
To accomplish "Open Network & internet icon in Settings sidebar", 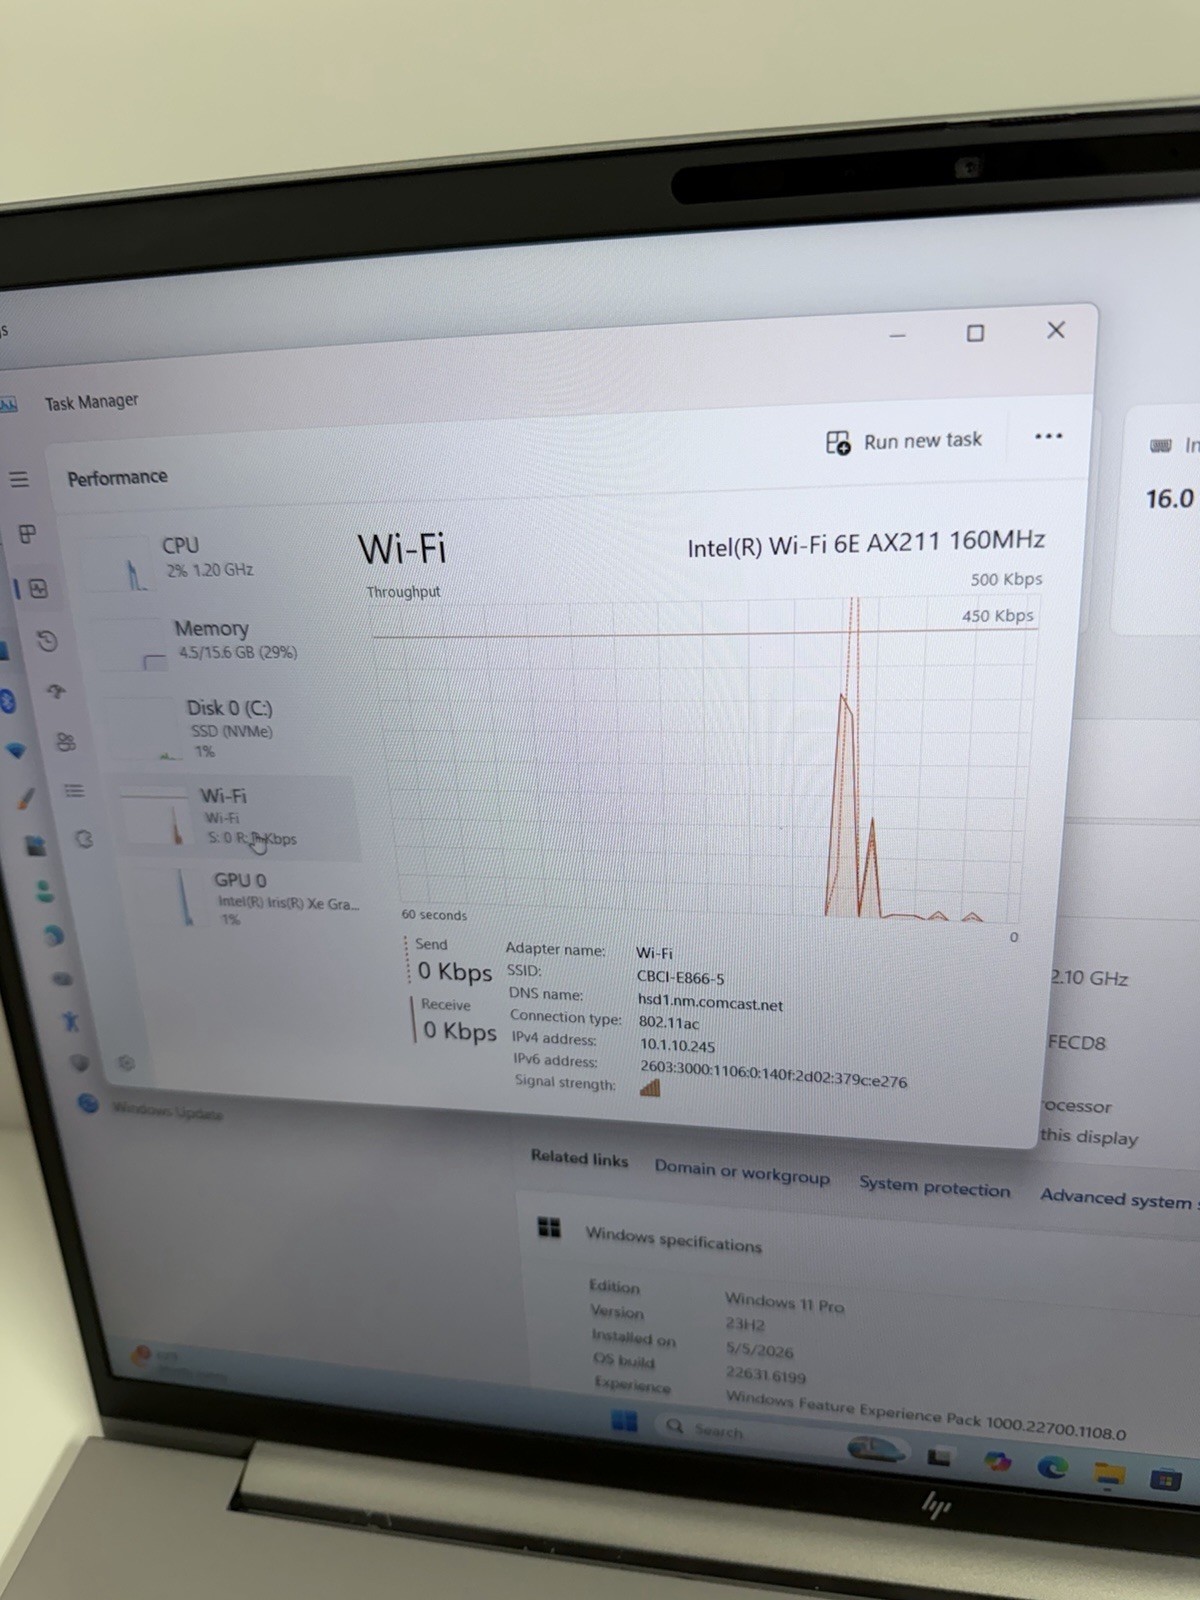I will 15,749.
